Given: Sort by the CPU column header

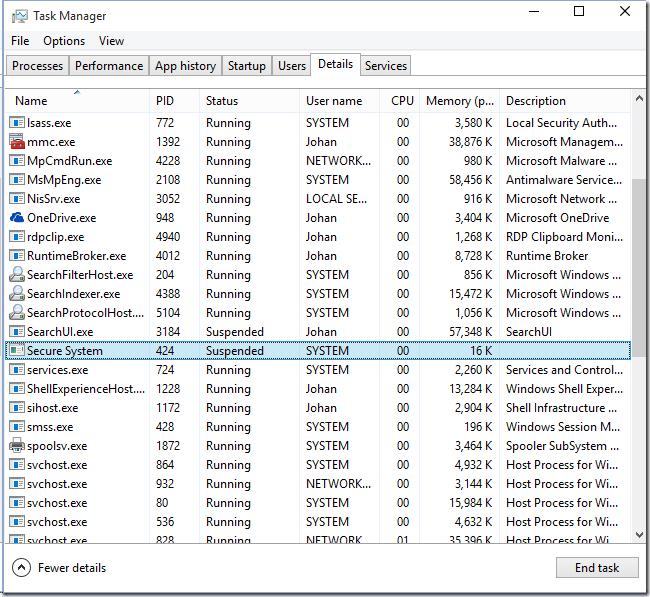Looking at the screenshot, I should point(402,101).
